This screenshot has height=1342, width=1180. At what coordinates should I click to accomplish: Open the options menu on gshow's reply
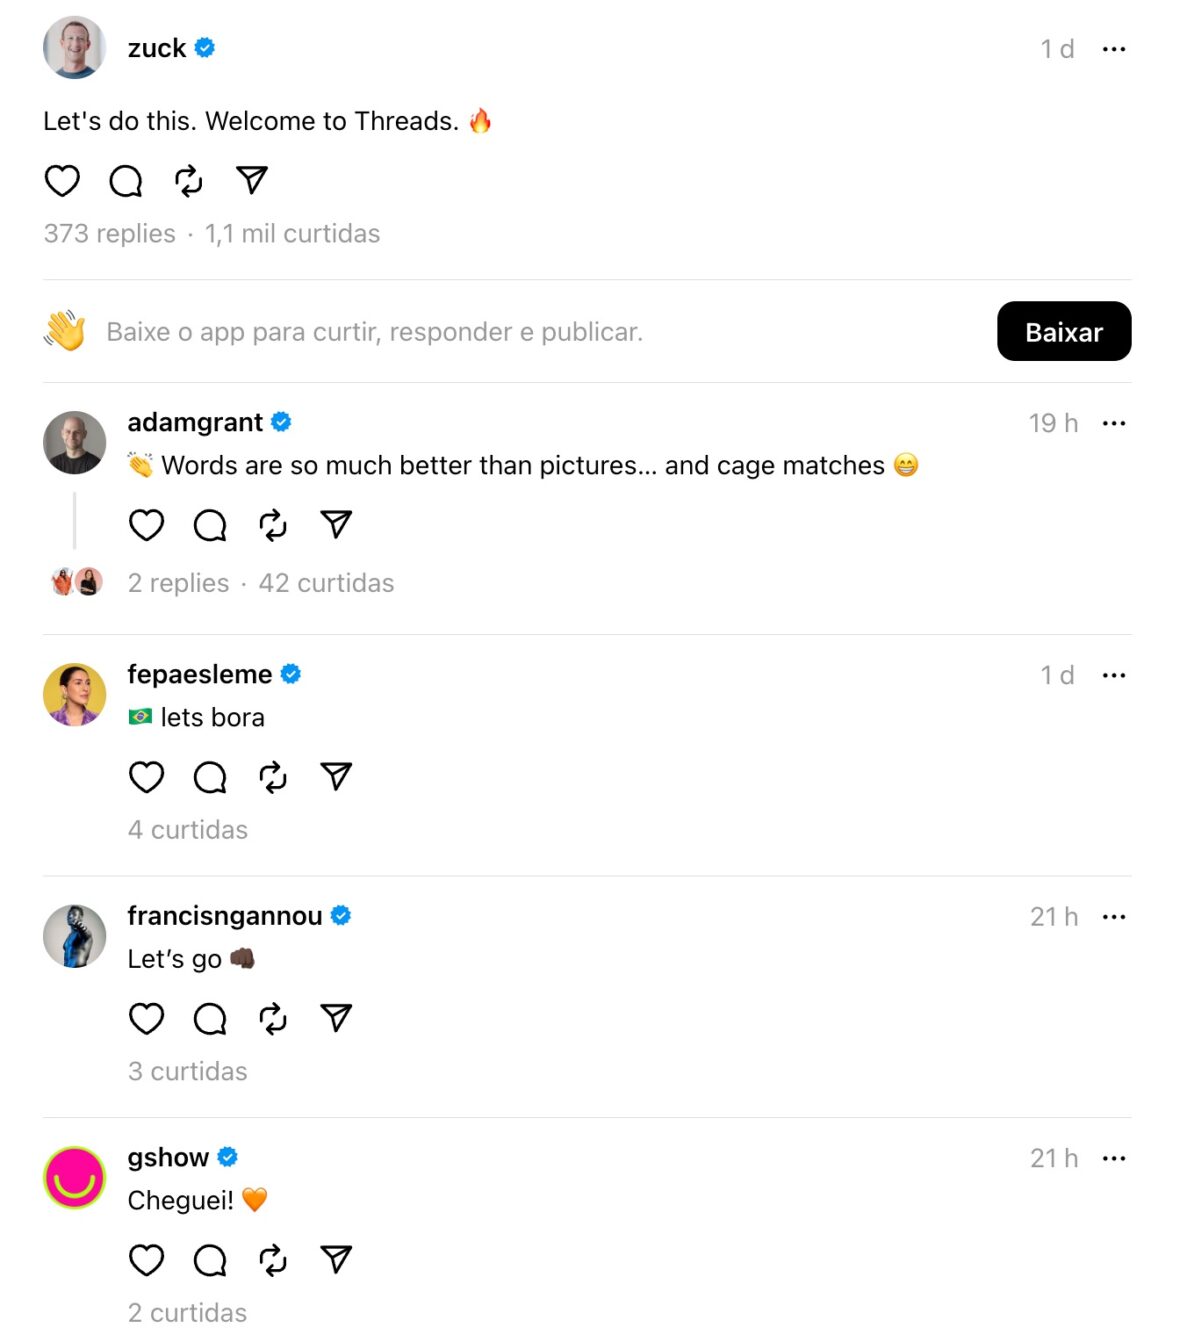click(1114, 1158)
